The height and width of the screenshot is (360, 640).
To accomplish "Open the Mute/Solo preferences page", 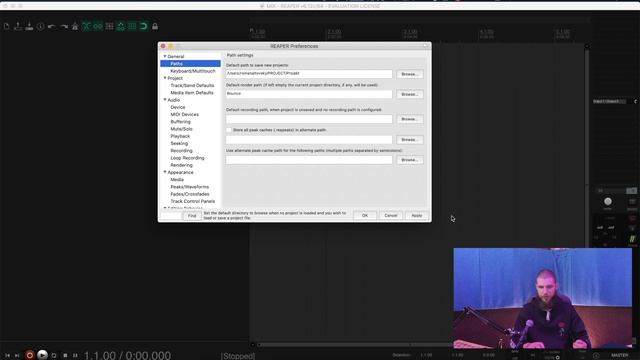I will pos(181,129).
